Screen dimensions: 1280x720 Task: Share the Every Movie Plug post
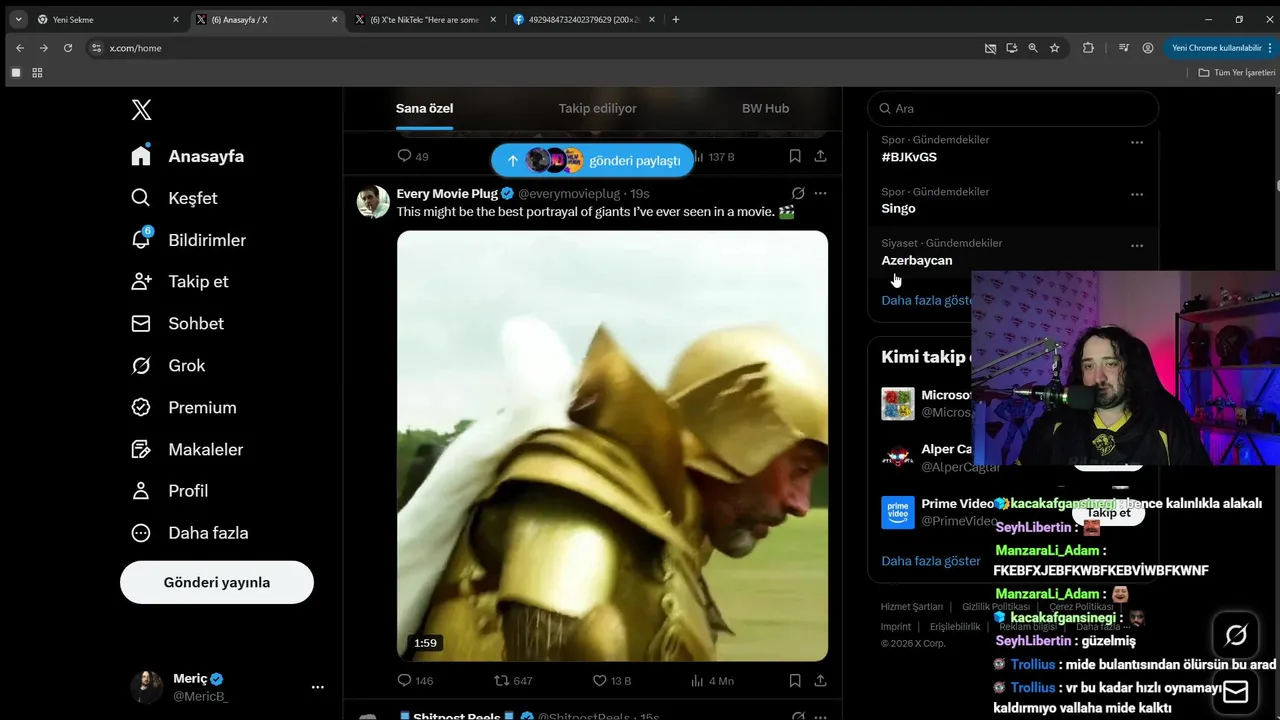(820, 681)
